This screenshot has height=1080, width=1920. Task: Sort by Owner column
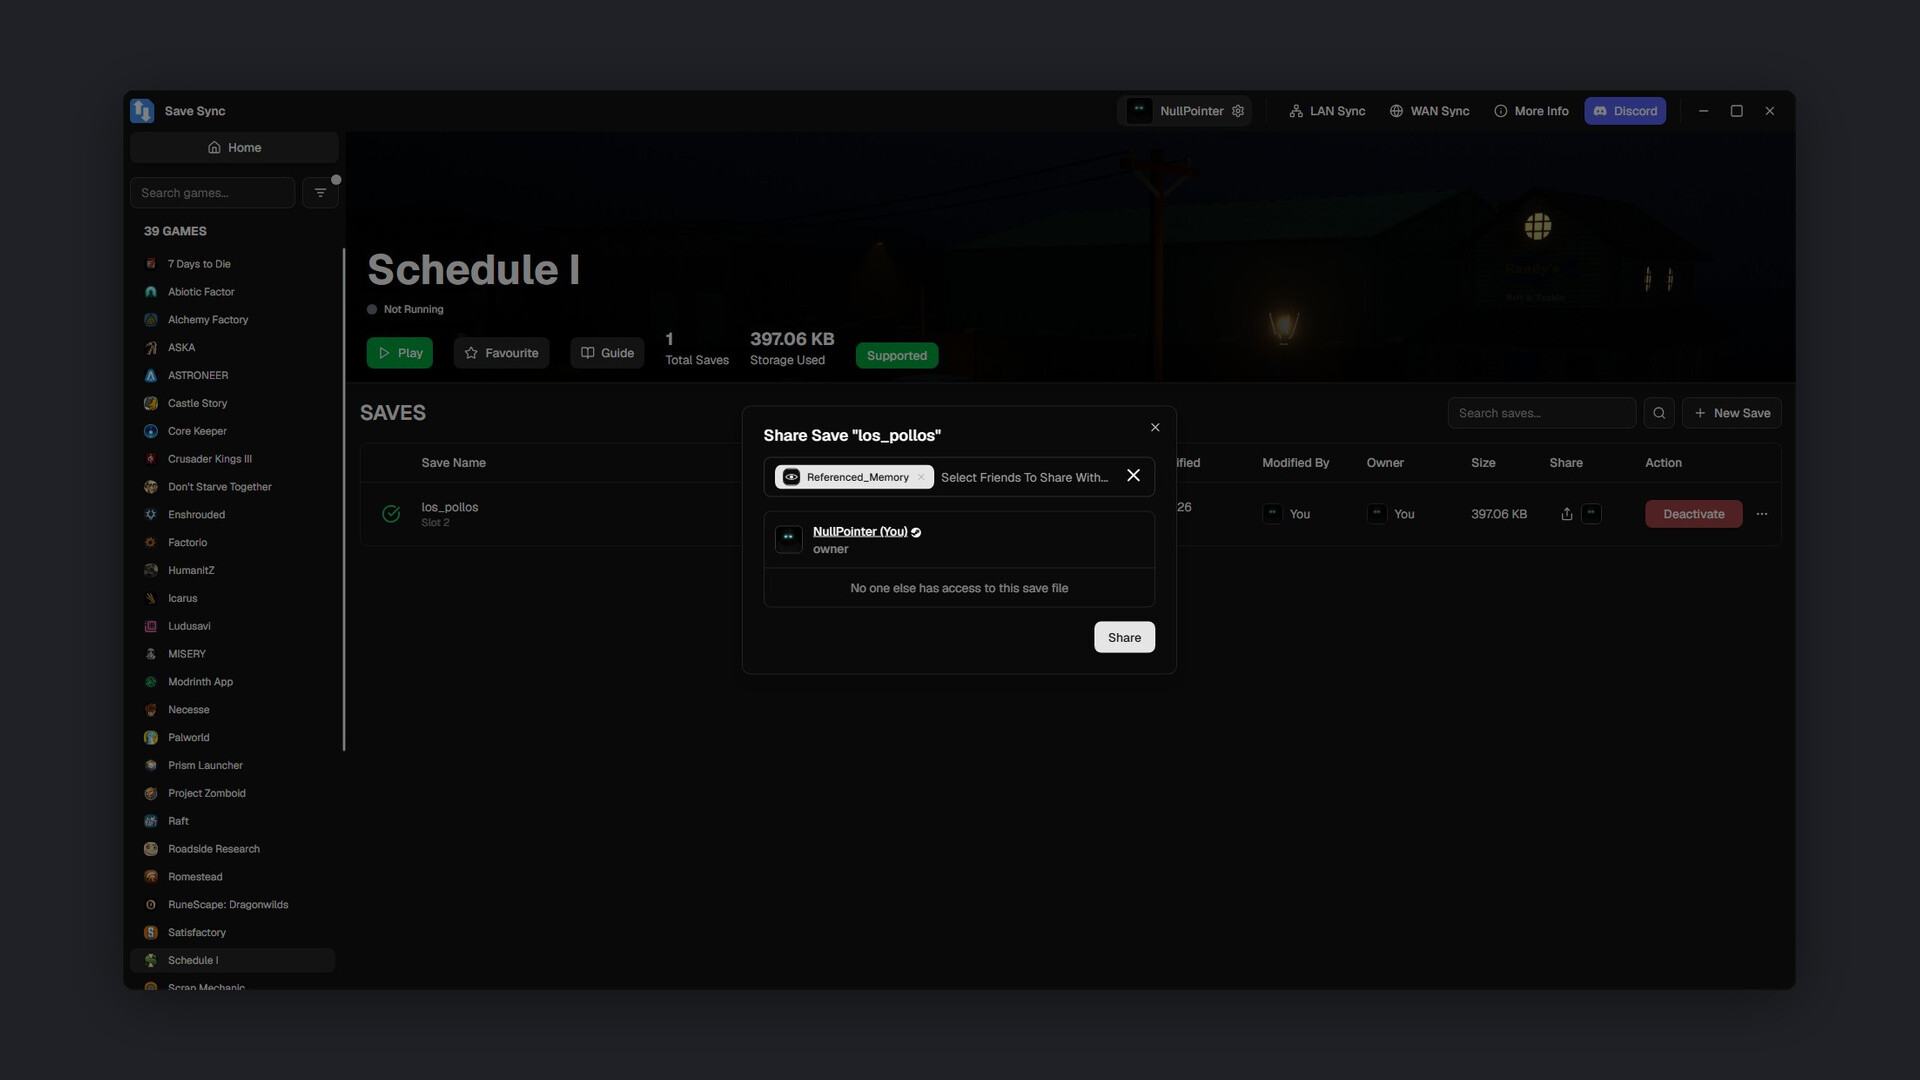coord(1385,463)
